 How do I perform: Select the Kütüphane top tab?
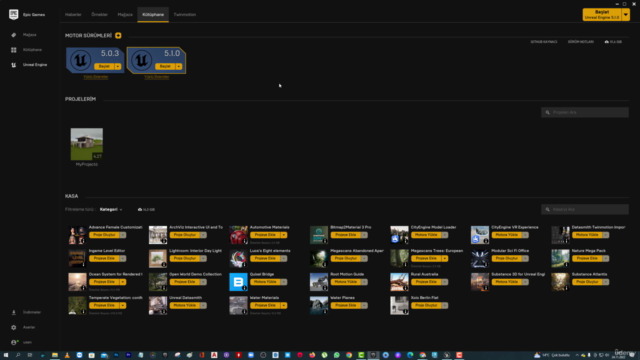(x=153, y=15)
